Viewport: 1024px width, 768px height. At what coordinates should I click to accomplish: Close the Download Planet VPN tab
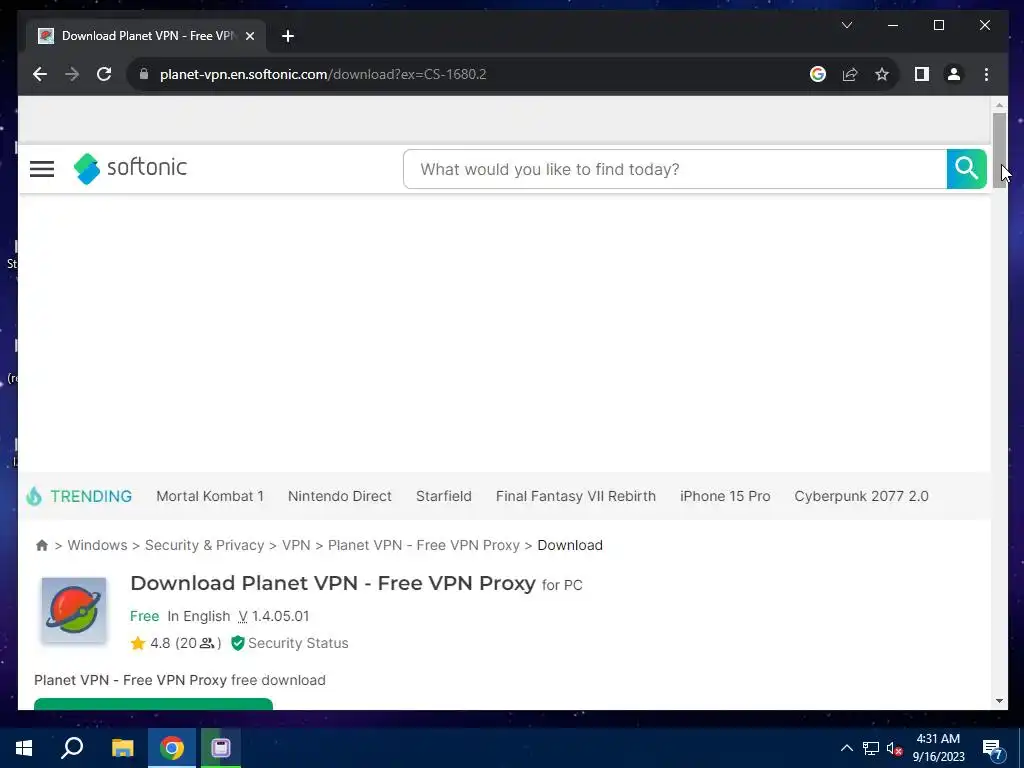pyautogui.click(x=249, y=36)
